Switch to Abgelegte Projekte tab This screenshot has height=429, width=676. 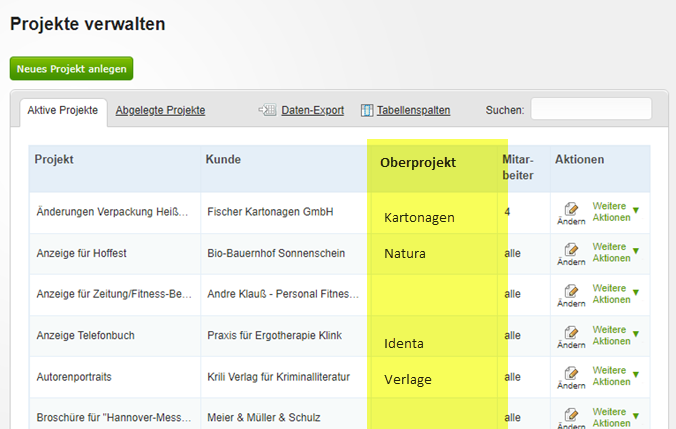160,110
